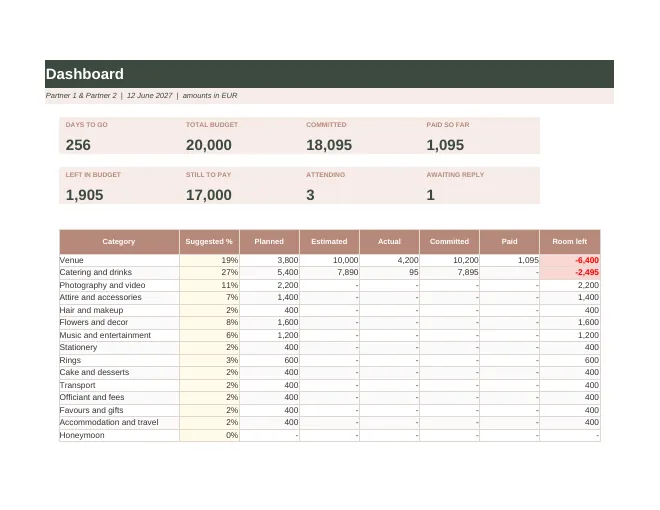Select the Paid column header
This screenshot has height=510, width=660.
[x=509, y=242]
